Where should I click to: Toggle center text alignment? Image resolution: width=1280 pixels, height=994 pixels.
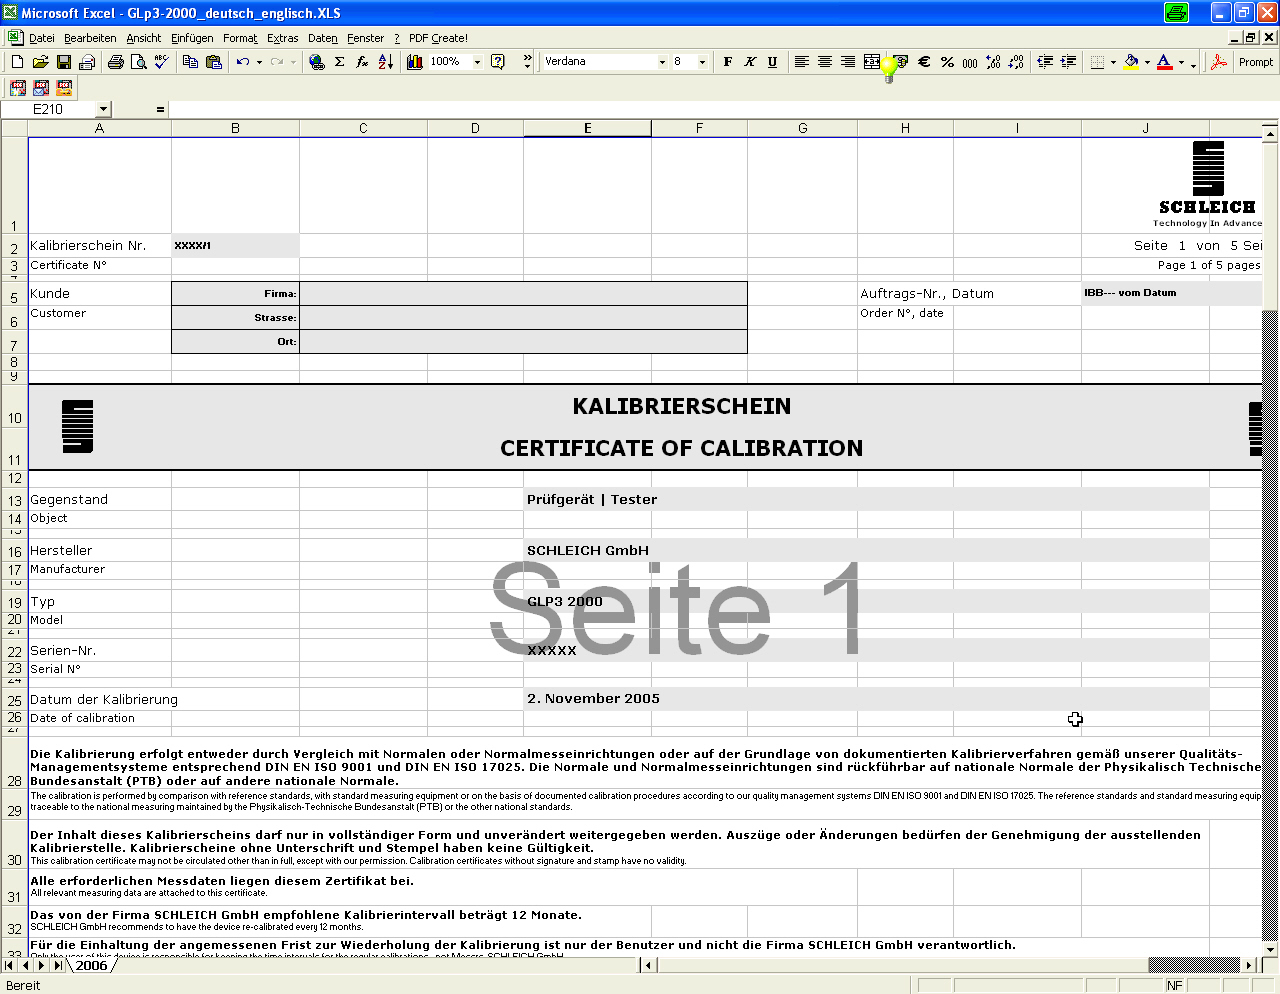pyautogui.click(x=825, y=62)
